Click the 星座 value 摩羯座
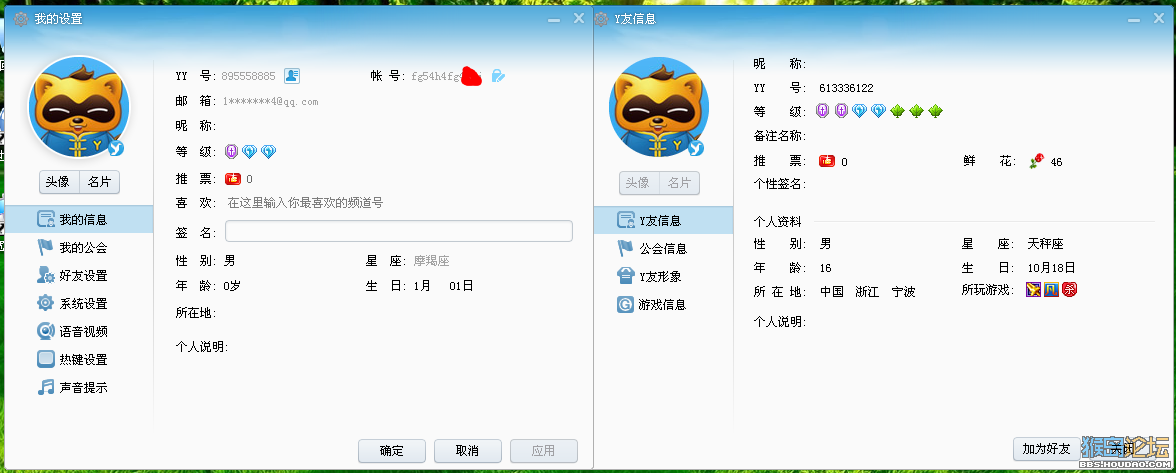This screenshot has height=473, width=1176. pyautogui.click(x=431, y=261)
